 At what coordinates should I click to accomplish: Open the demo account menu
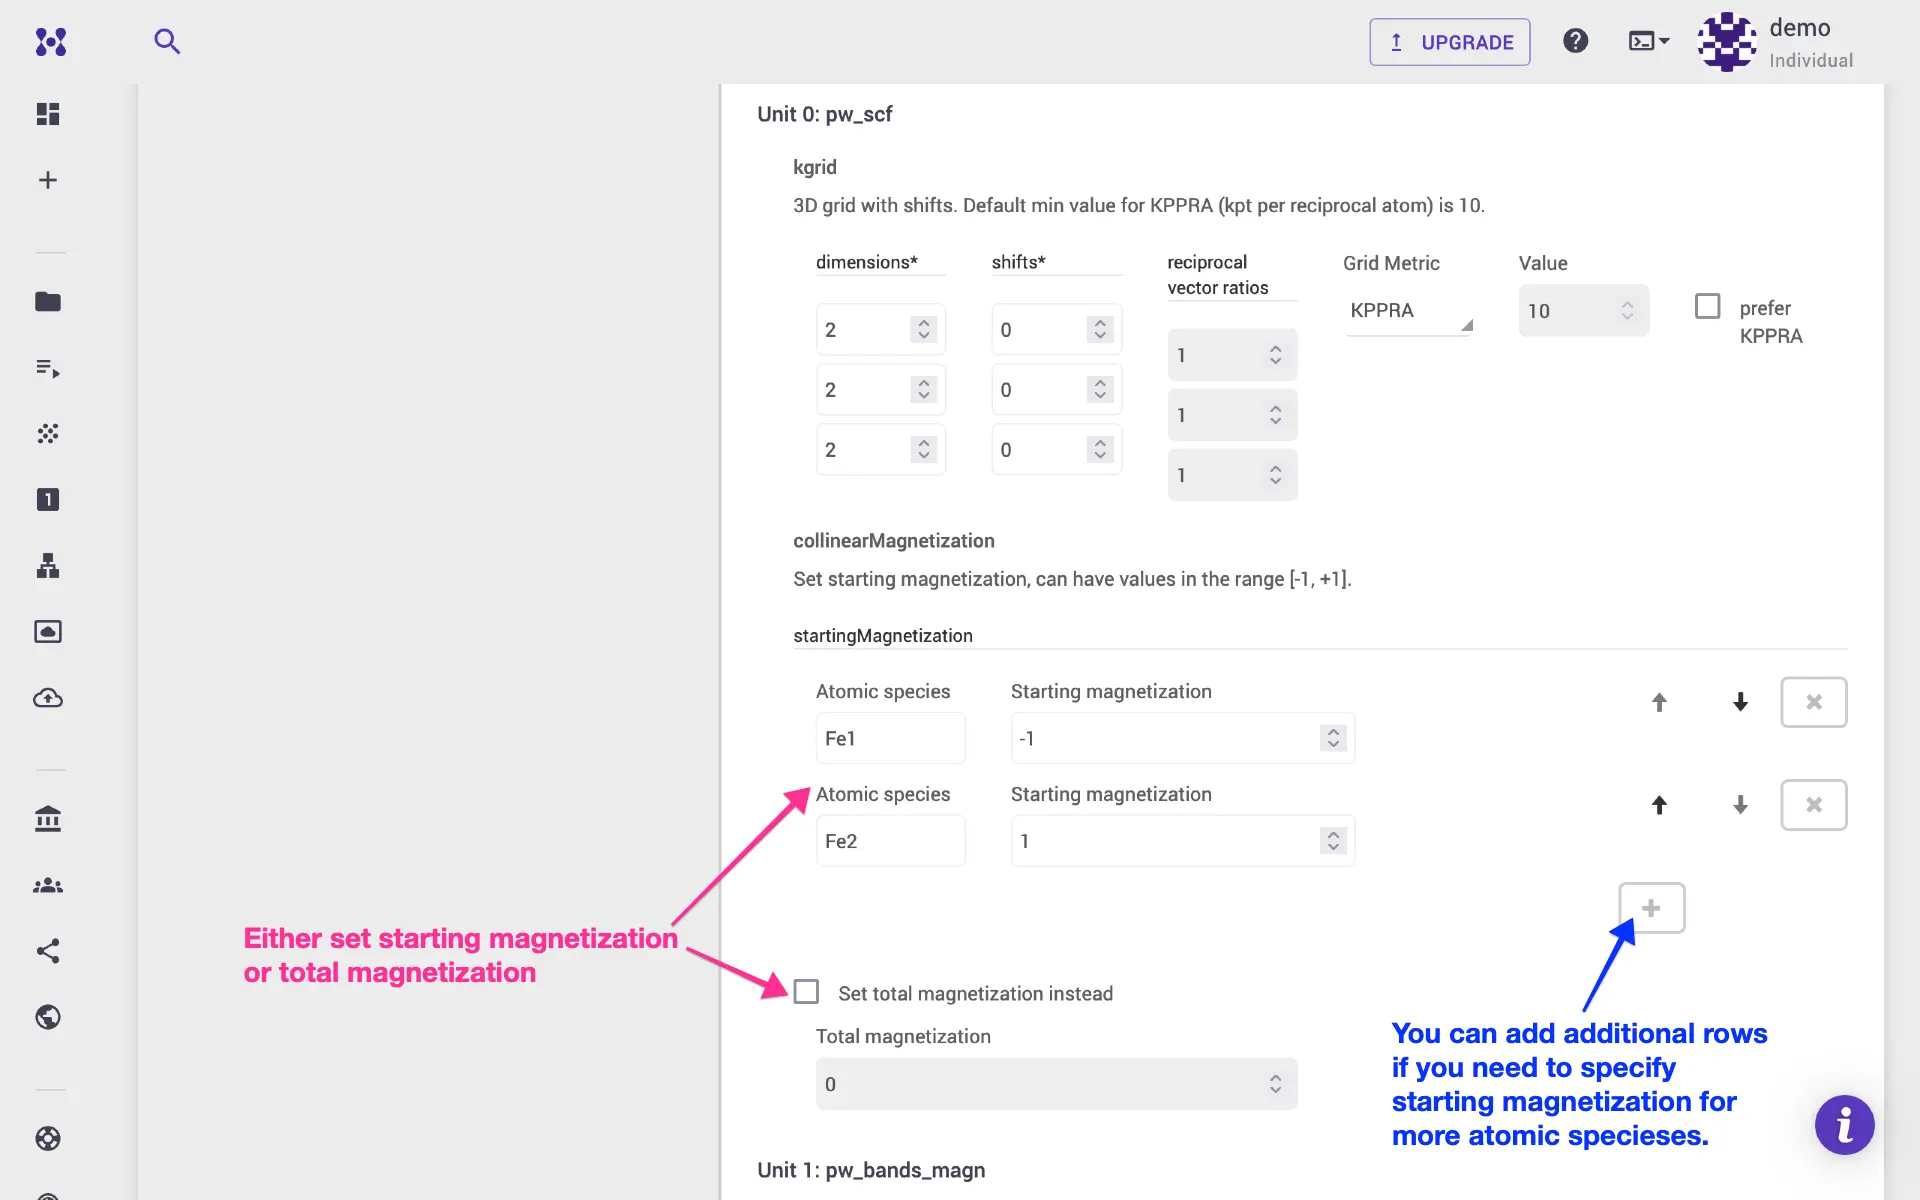pos(1776,42)
